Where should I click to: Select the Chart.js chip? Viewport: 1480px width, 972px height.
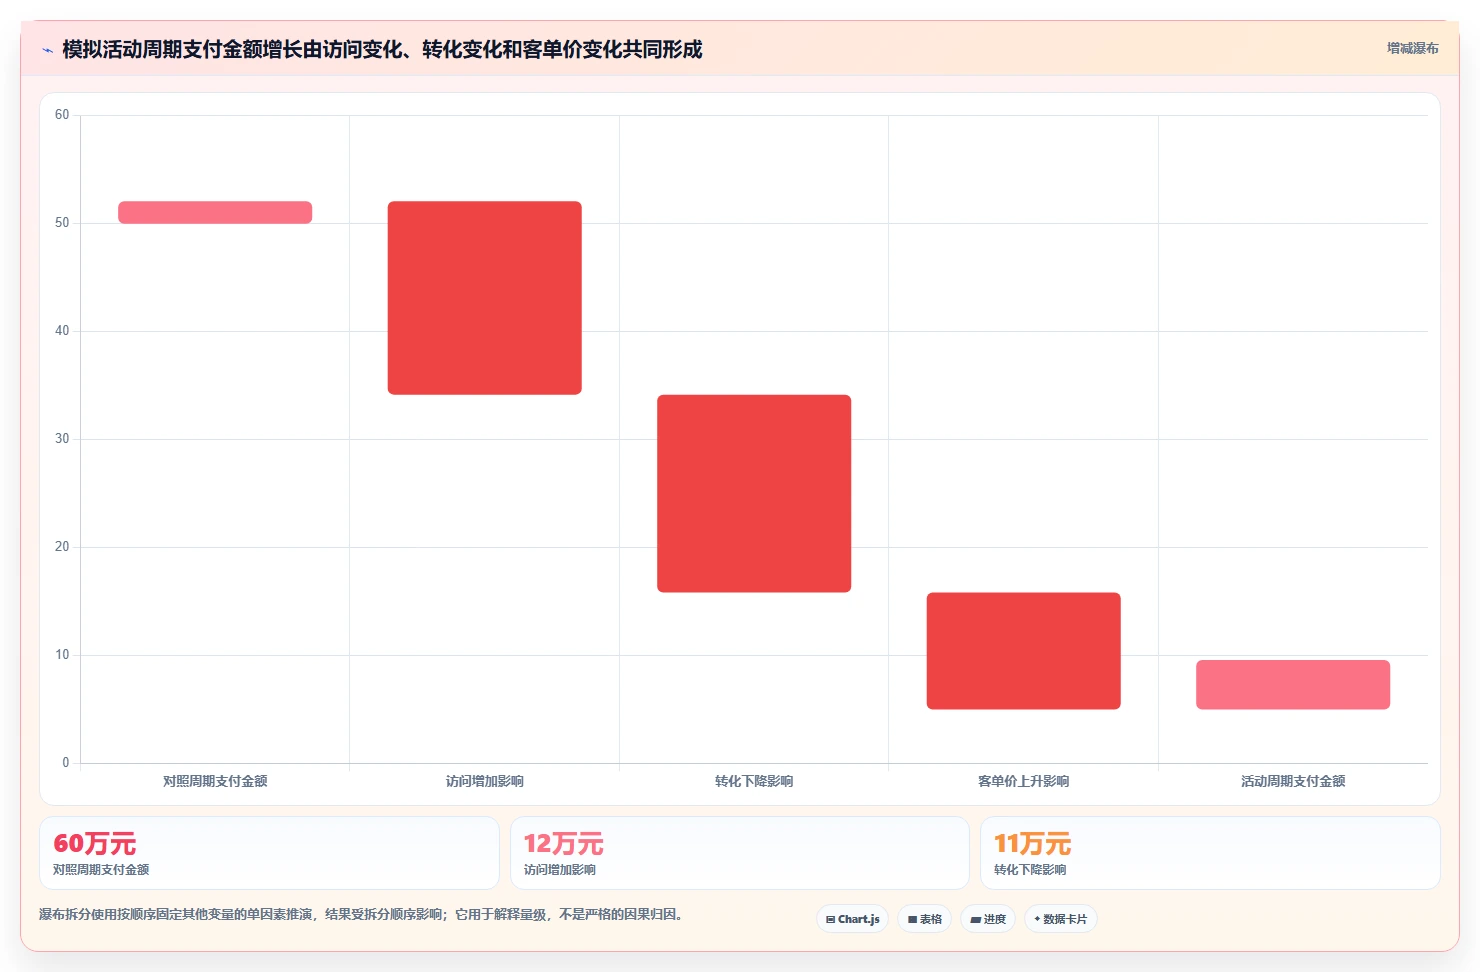coord(853,919)
